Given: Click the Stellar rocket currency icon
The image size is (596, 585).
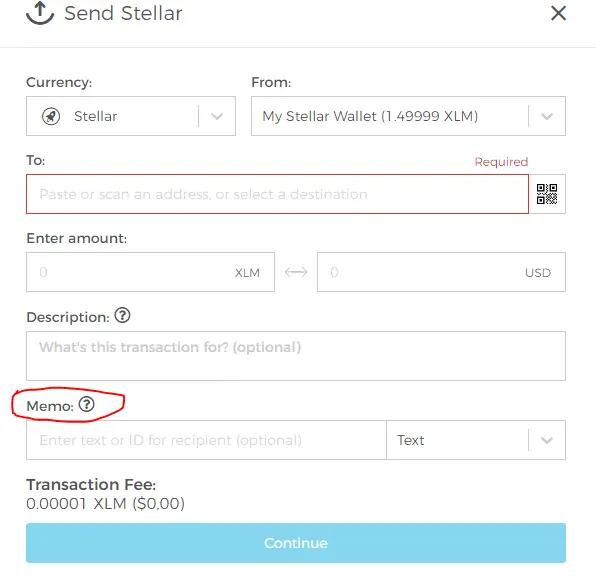Looking at the screenshot, I should (51, 116).
